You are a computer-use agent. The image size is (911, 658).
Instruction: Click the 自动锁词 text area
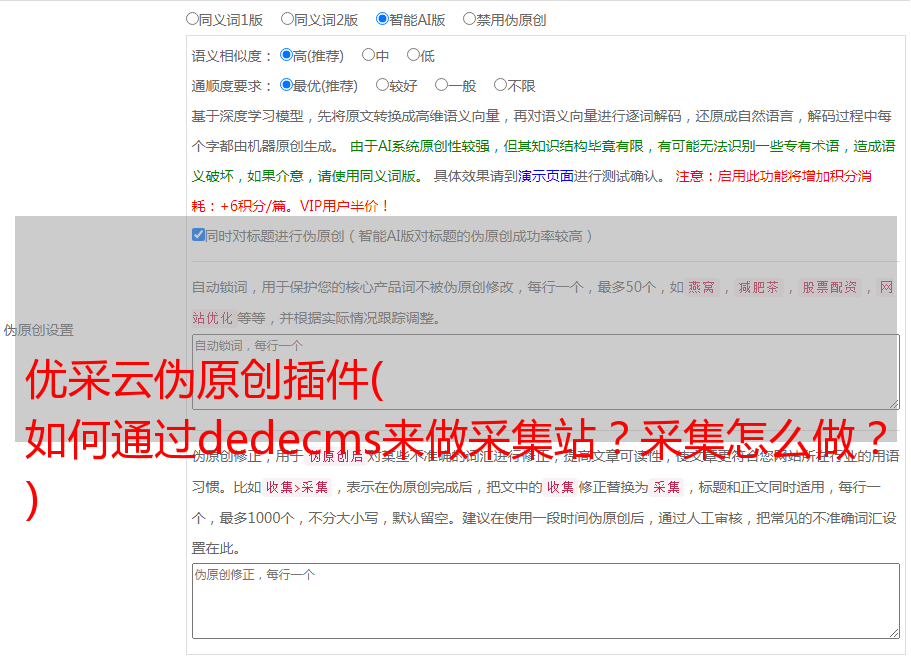(x=546, y=372)
